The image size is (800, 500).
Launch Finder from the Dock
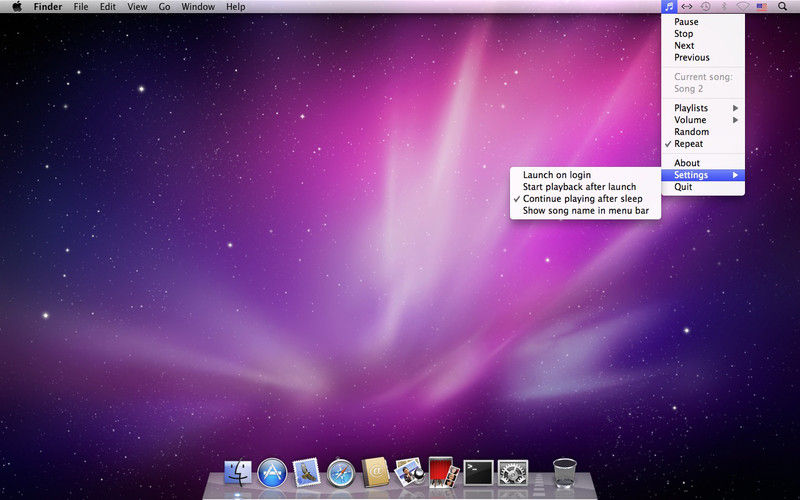coord(238,472)
